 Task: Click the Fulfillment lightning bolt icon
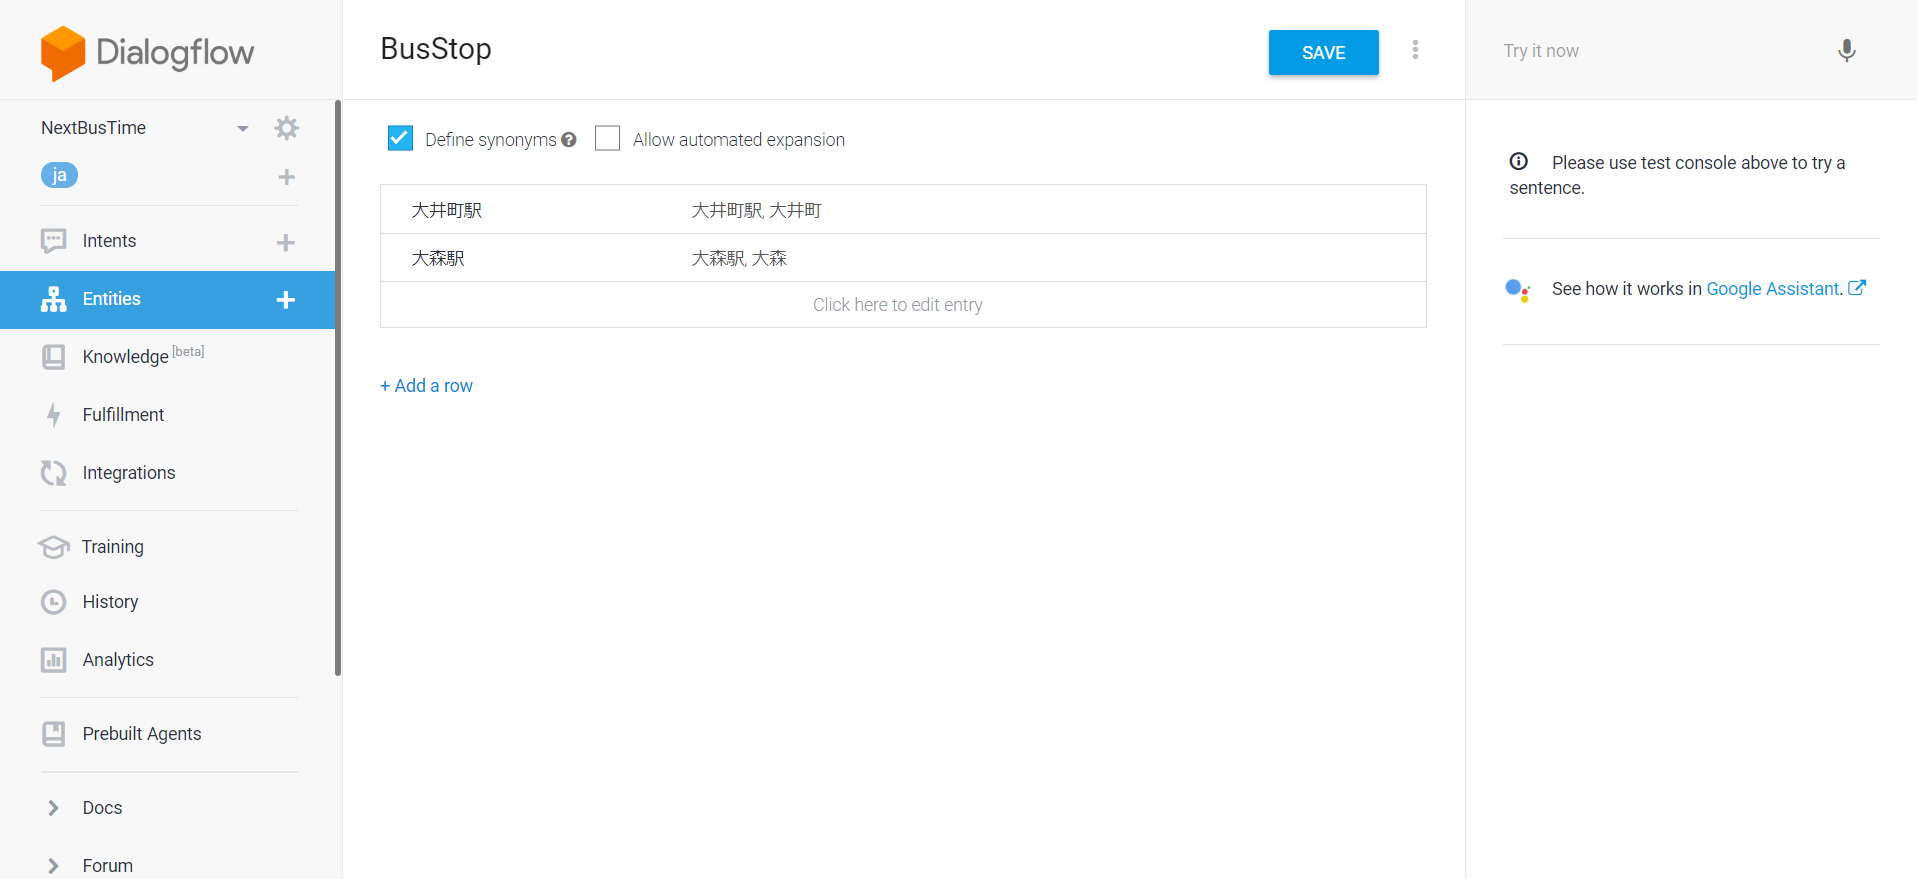coord(54,415)
